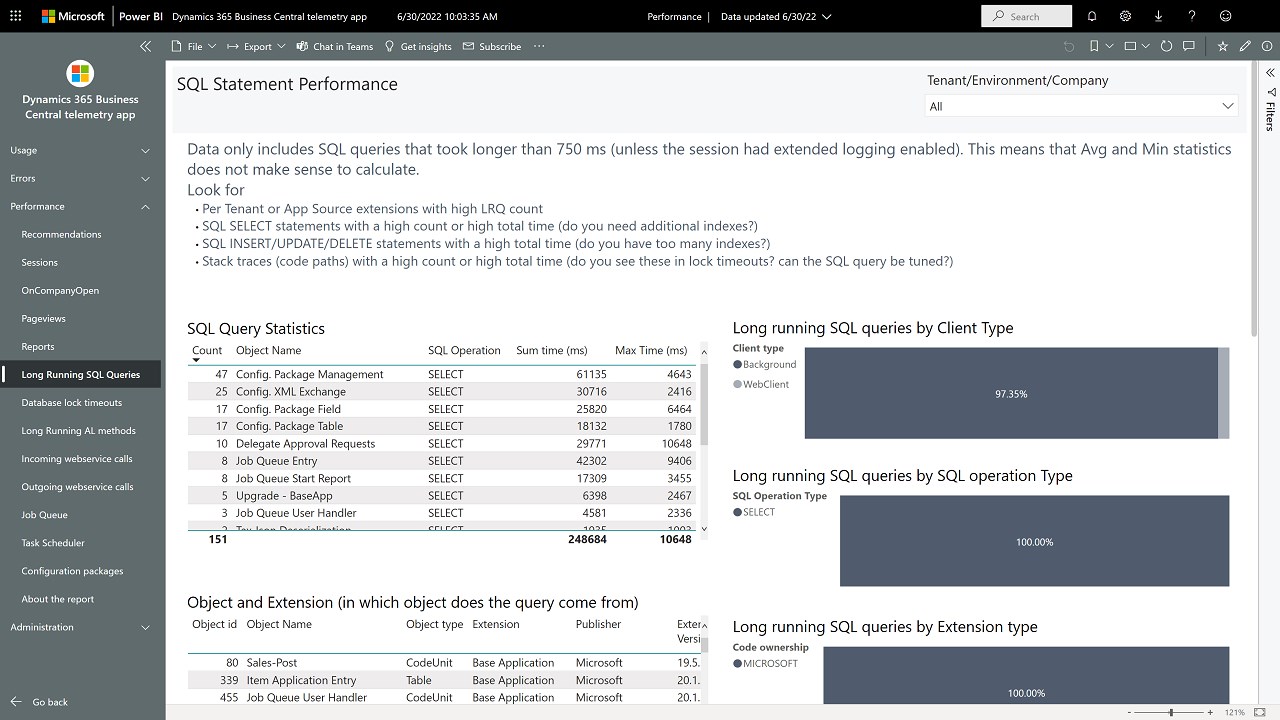This screenshot has width=1280, height=720.
Task: Open the comments icon in toolbar
Action: [x=1189, y=46]
